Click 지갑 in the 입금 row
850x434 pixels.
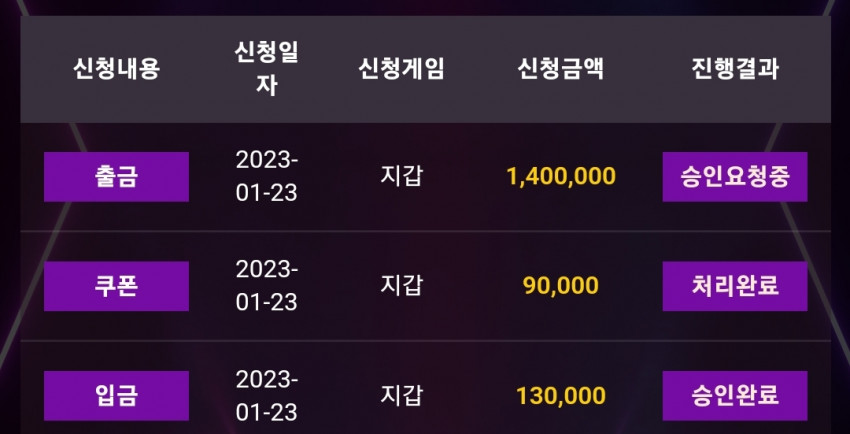401,395
